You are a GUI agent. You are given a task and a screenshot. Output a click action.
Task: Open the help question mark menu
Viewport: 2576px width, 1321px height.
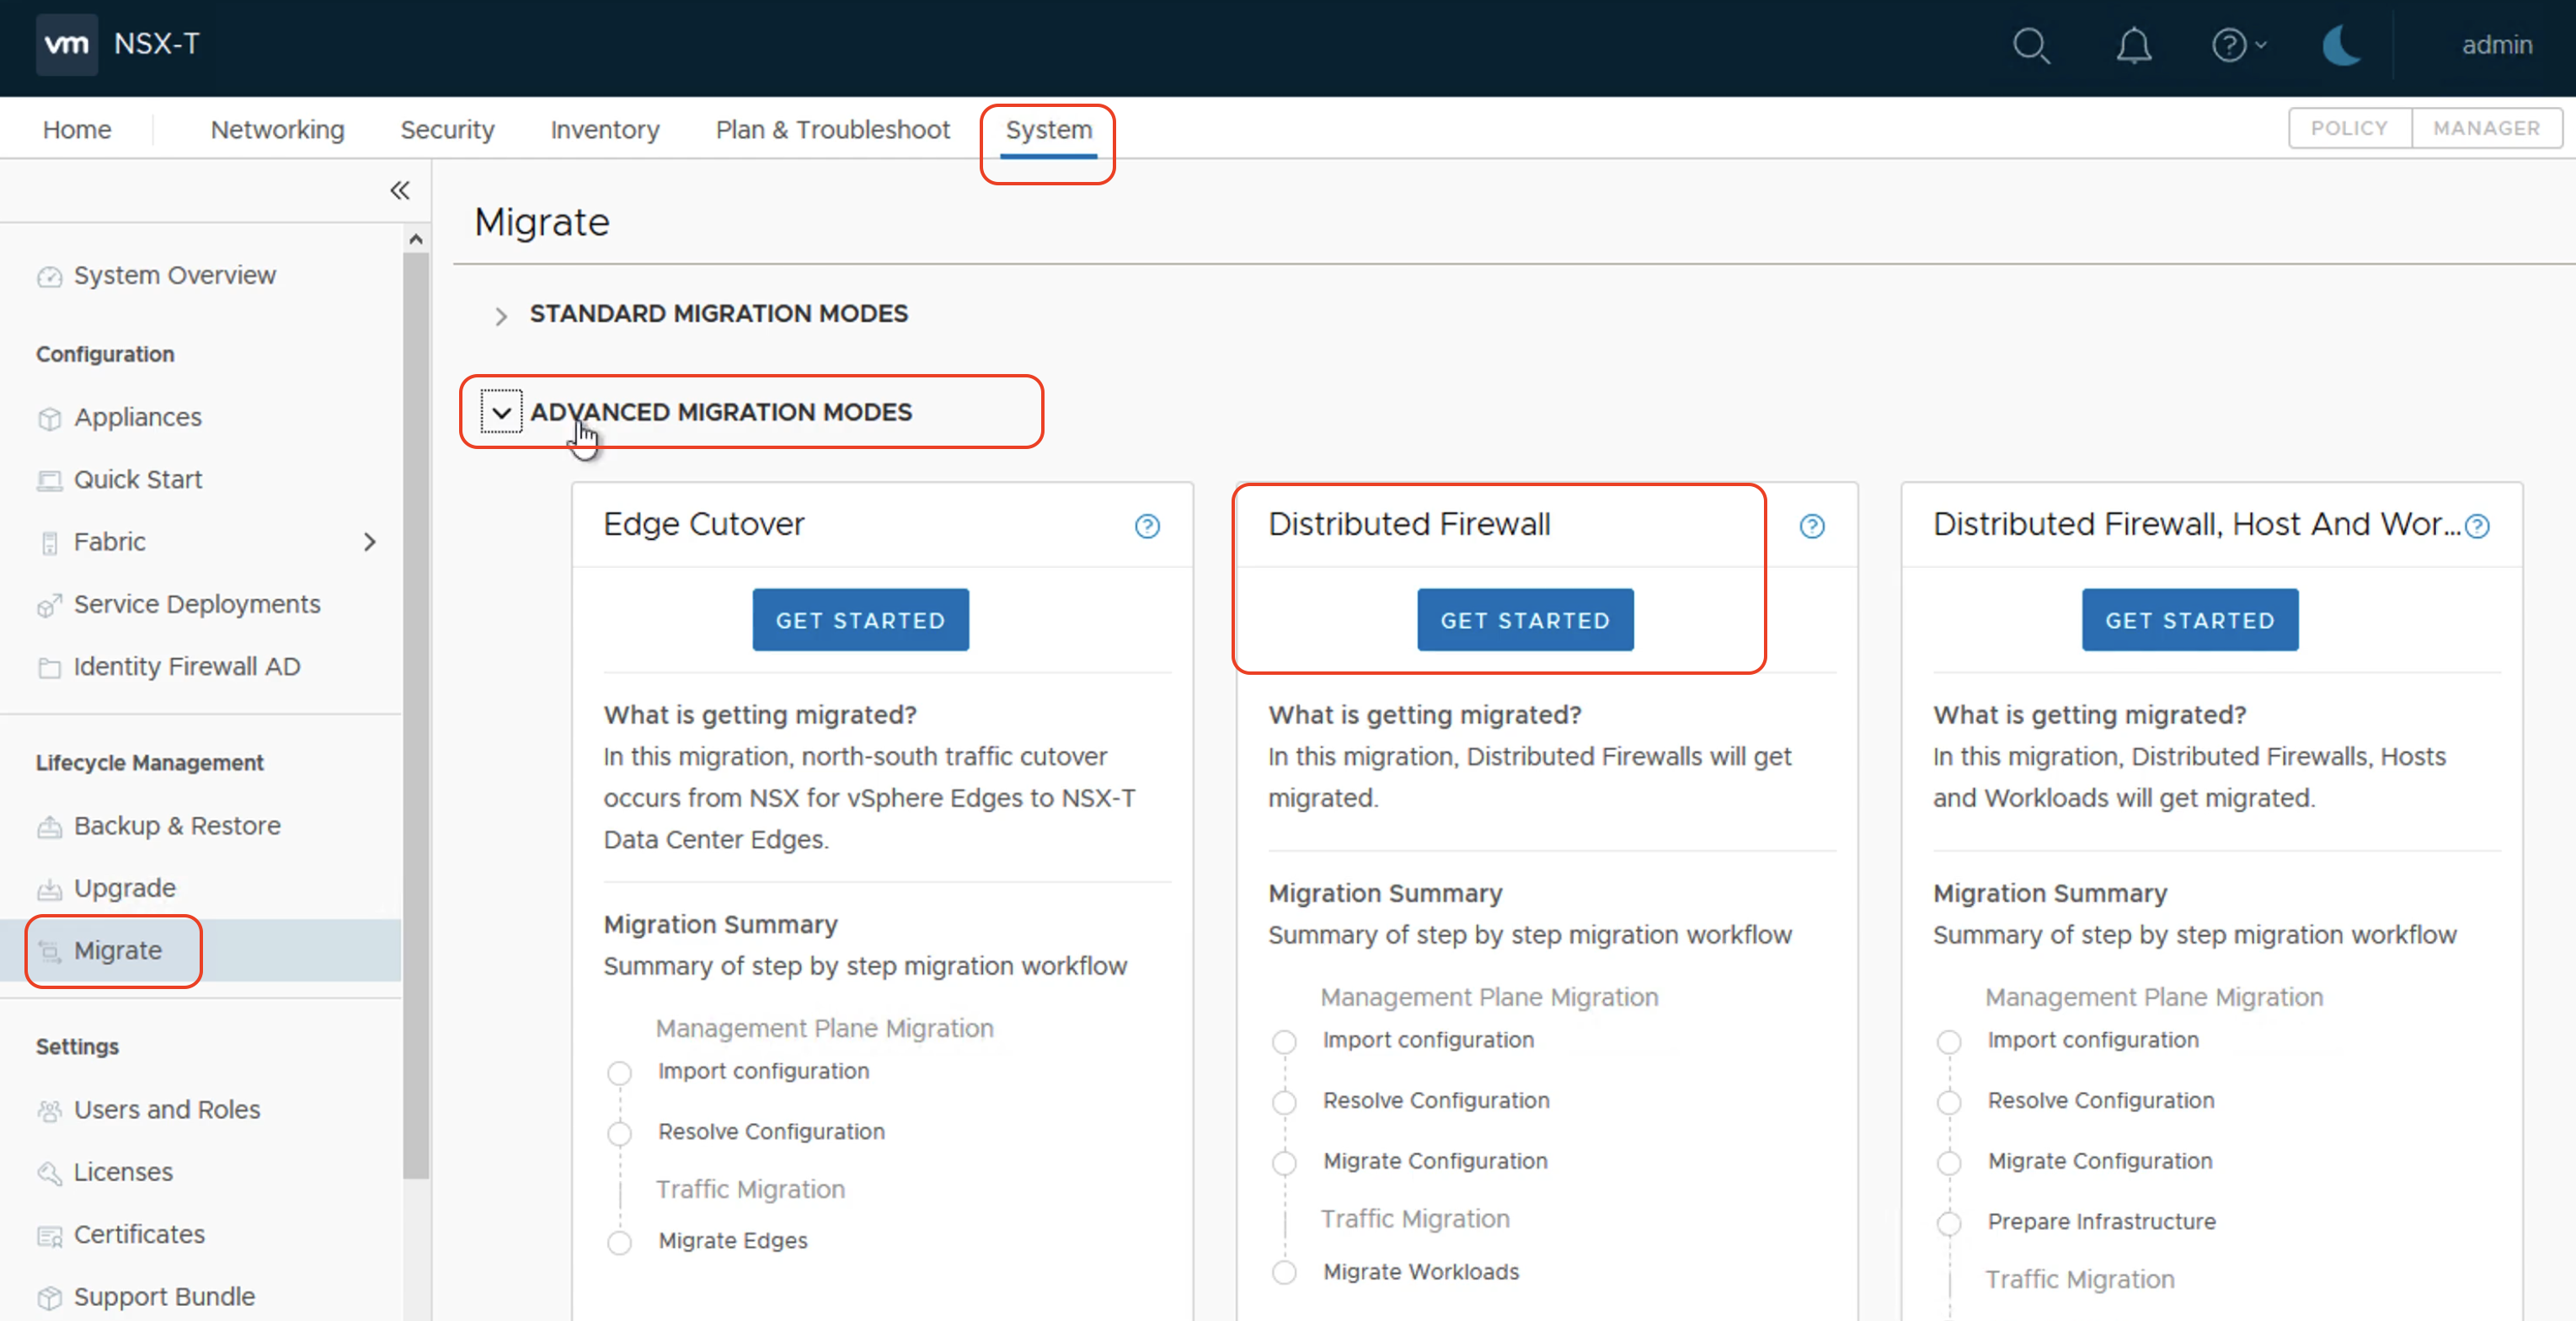pos(2238,45)
